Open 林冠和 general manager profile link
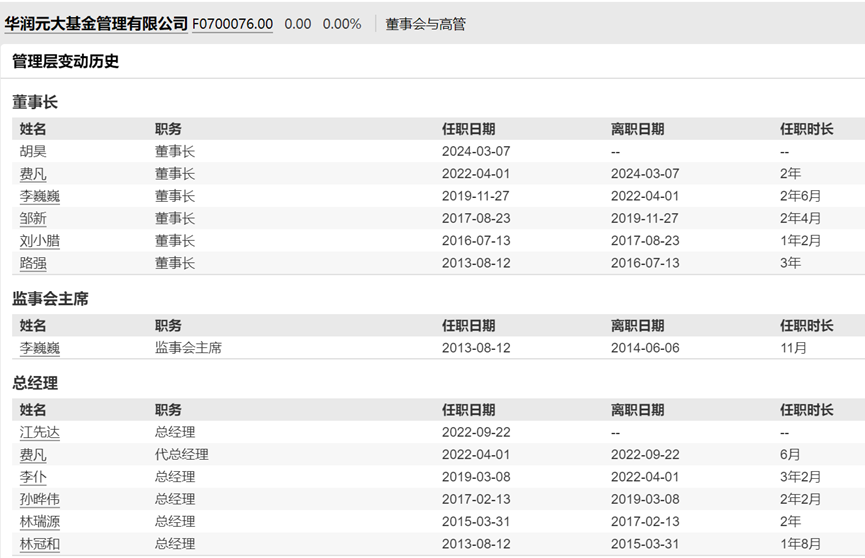The height and width of the screenshot is (558, 865). [x=40, y=544]
